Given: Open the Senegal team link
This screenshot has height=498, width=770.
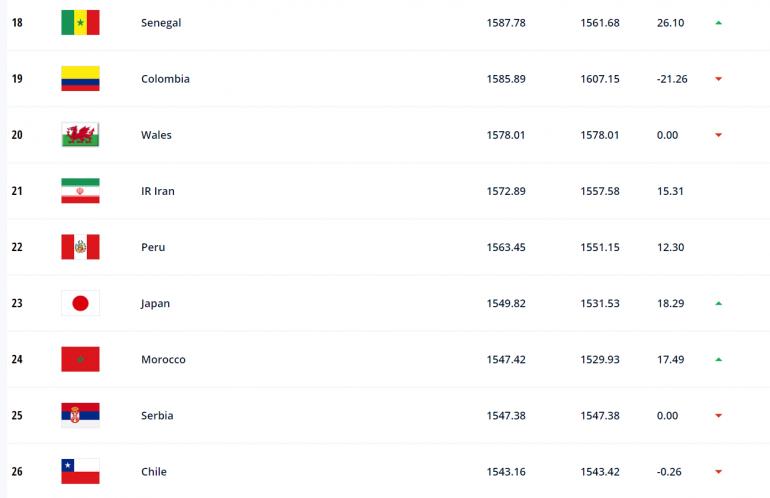Looking at the screenshot, I should (161, 23).
